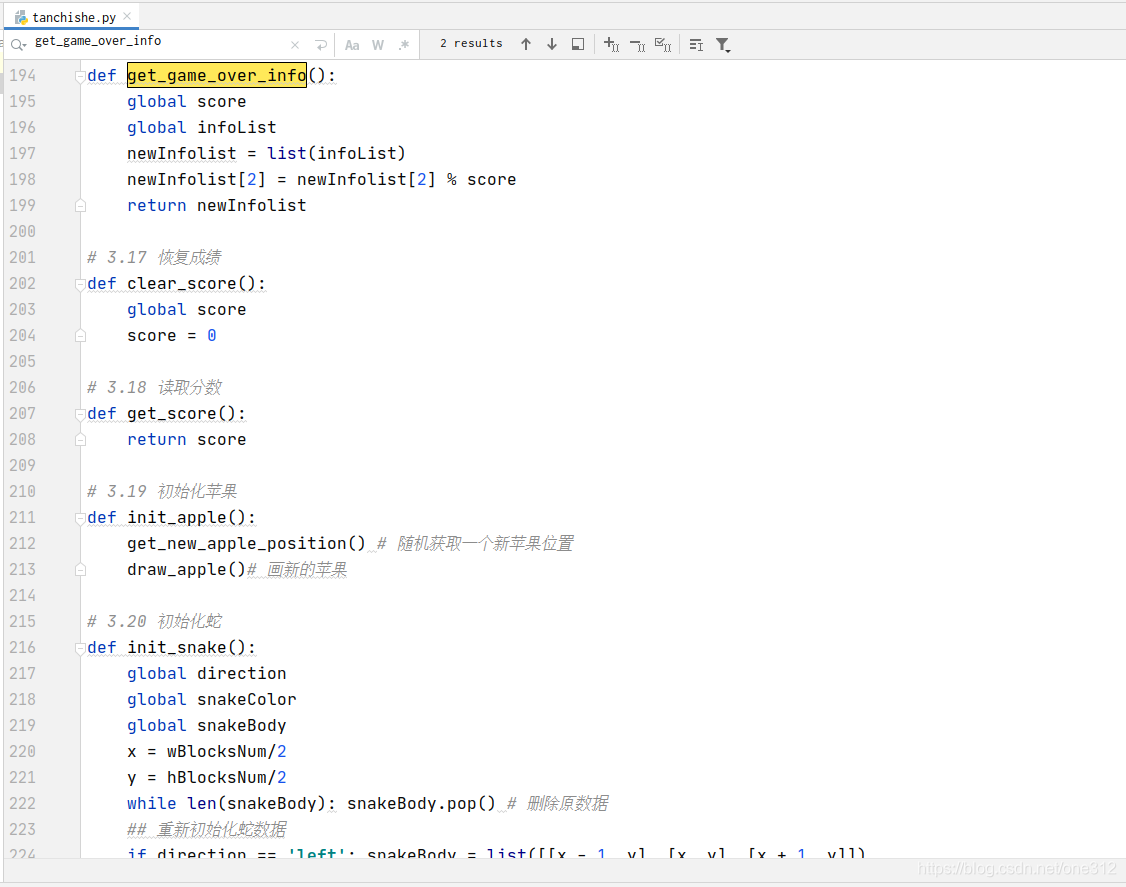1126x887 pixels.
Task: Open the search filter dropdown
Action: click(723, 45)
